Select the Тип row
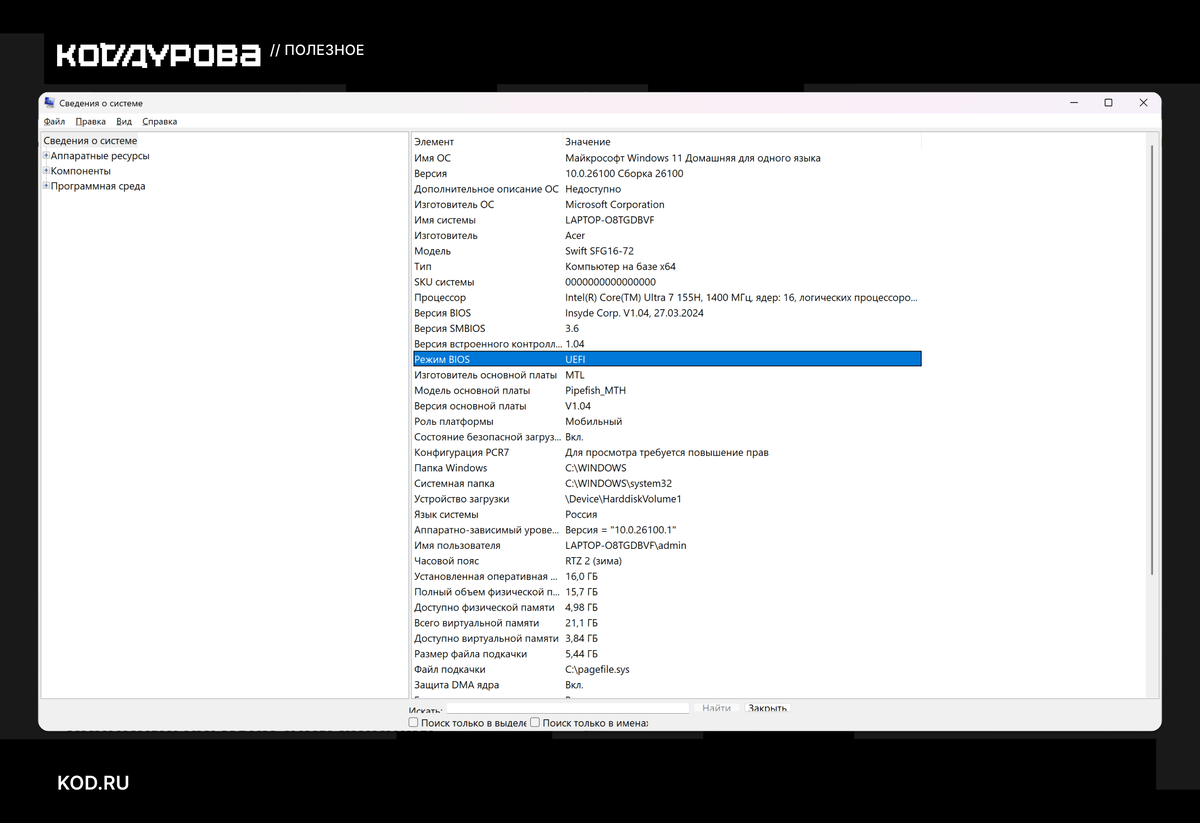 pos(667,266)
